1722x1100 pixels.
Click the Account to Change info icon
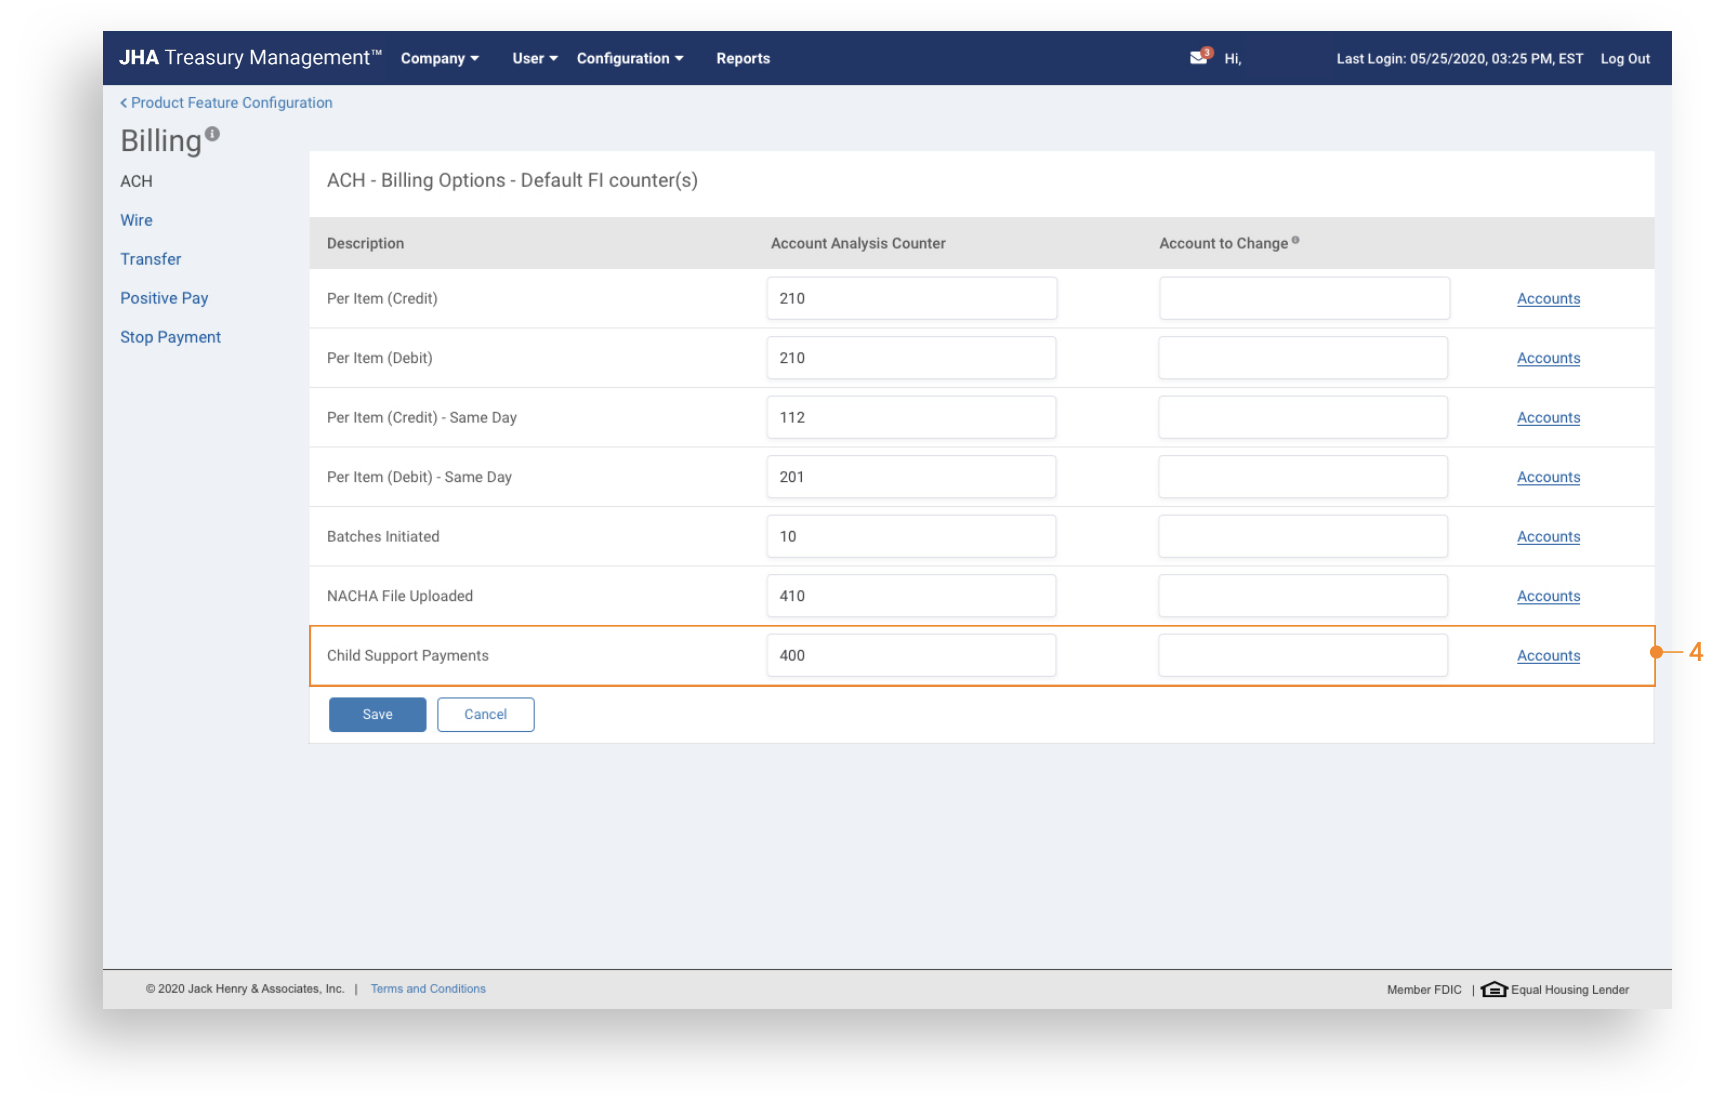tap(1295, 240)
